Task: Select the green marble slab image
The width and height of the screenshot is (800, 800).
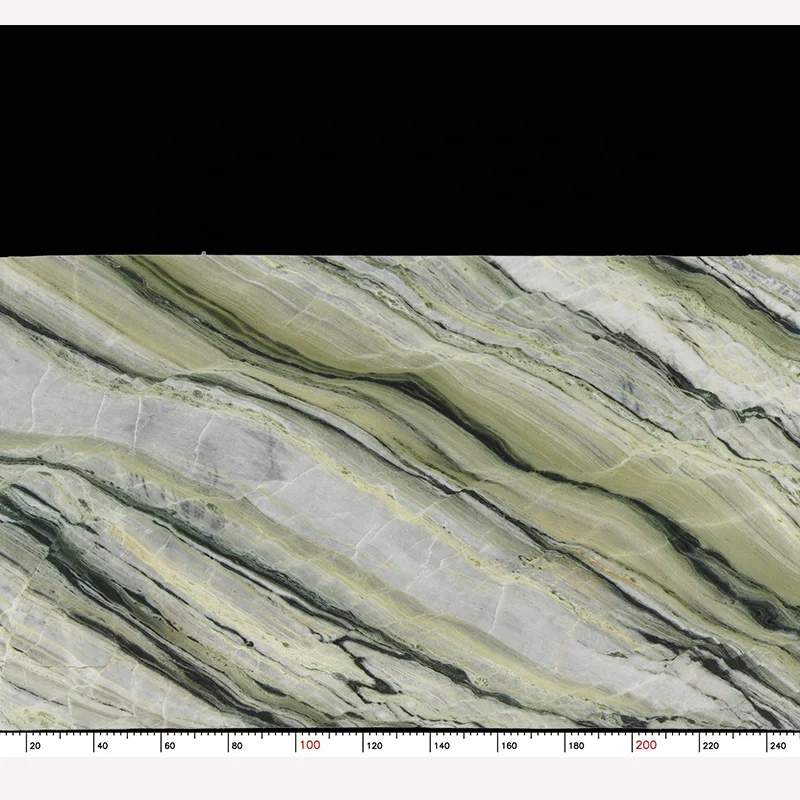Action: coord(400,490)
